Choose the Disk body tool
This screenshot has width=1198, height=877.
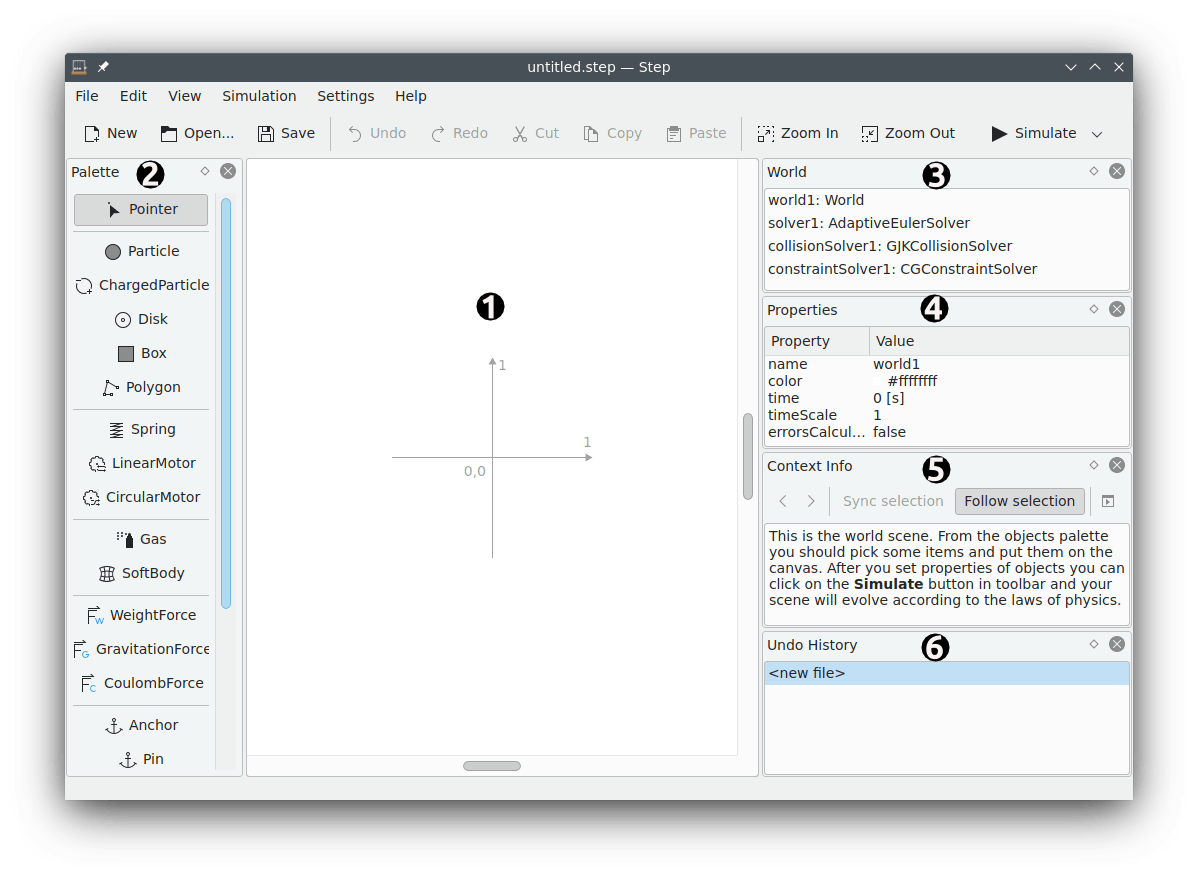141,319
